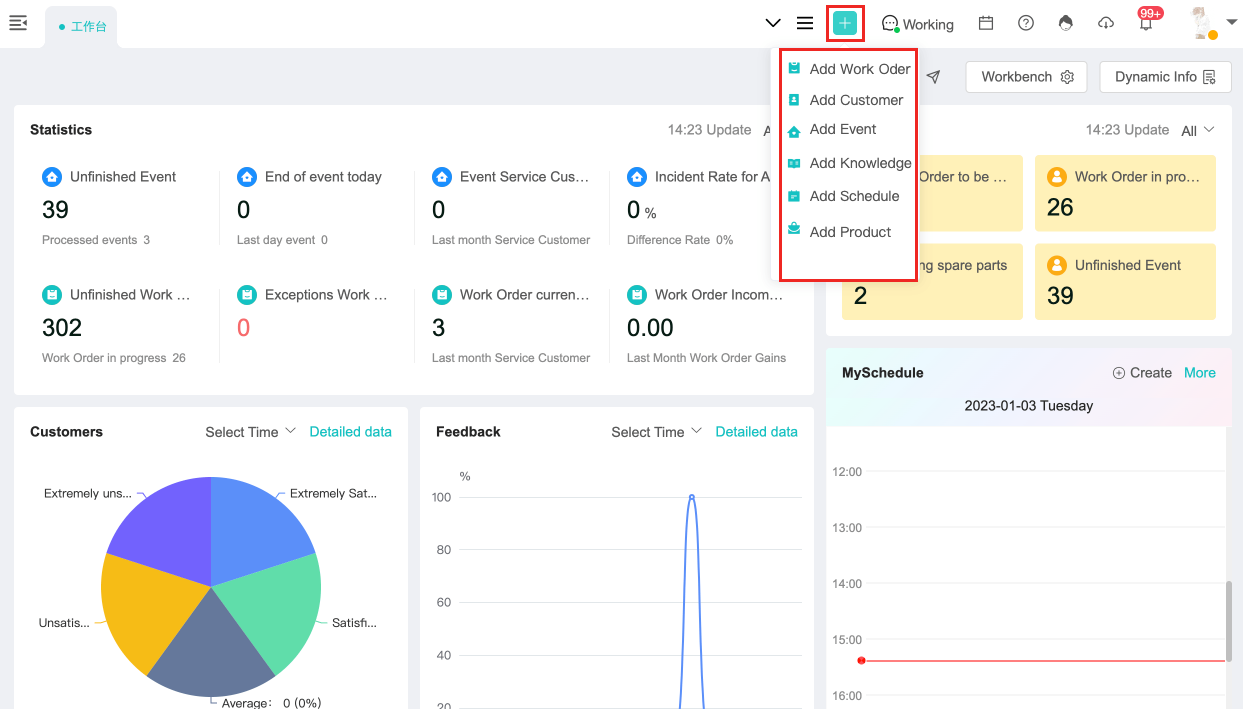The width and height of the screenshot is (1243, 711).
Task: Open the green plus quick-add button
Action: (x=845, y=23)
